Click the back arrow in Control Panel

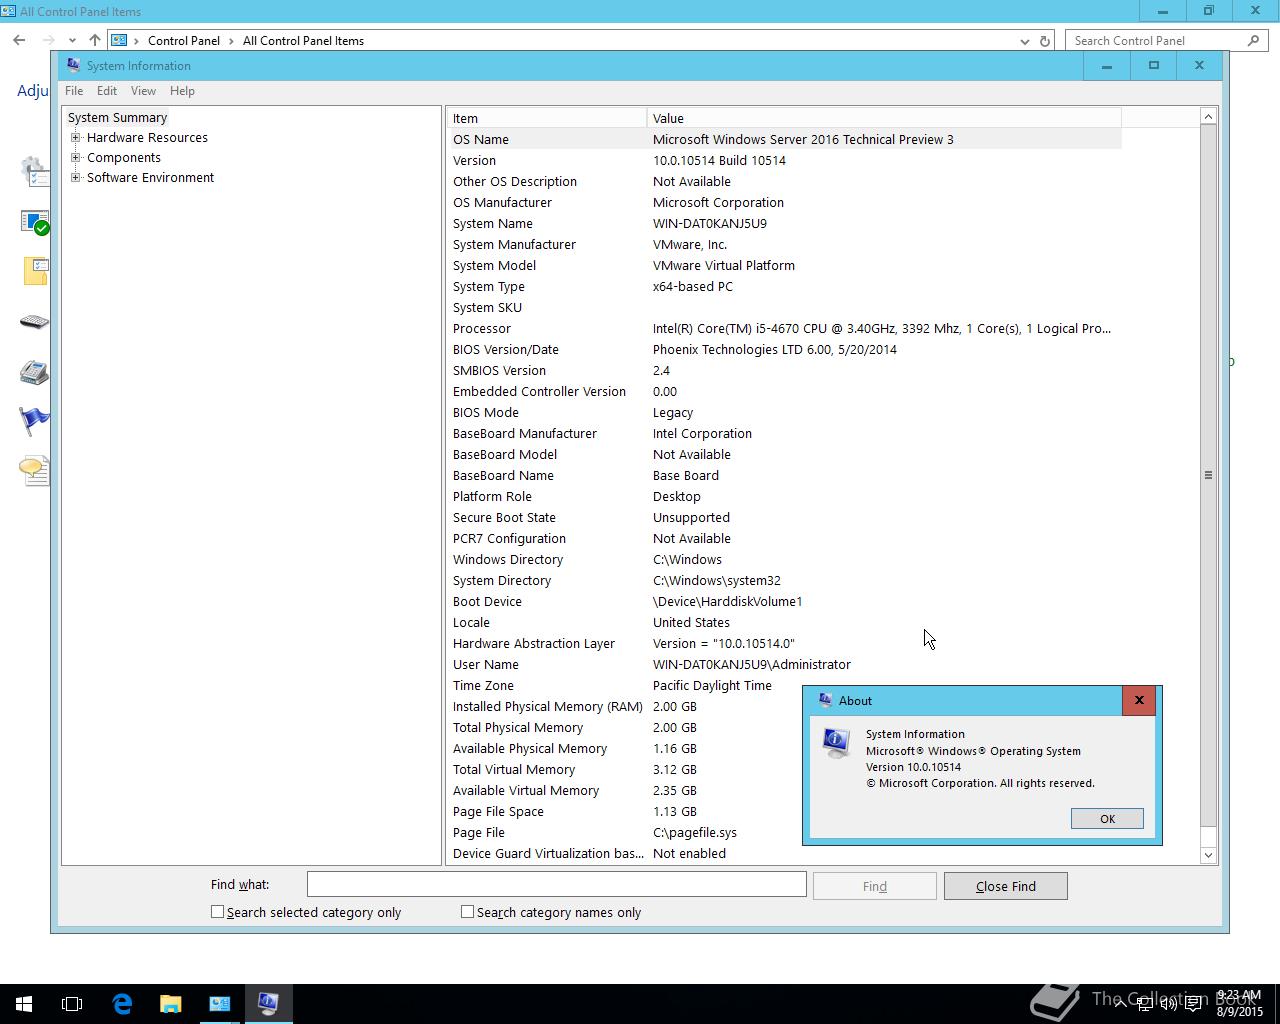point(19,40)
